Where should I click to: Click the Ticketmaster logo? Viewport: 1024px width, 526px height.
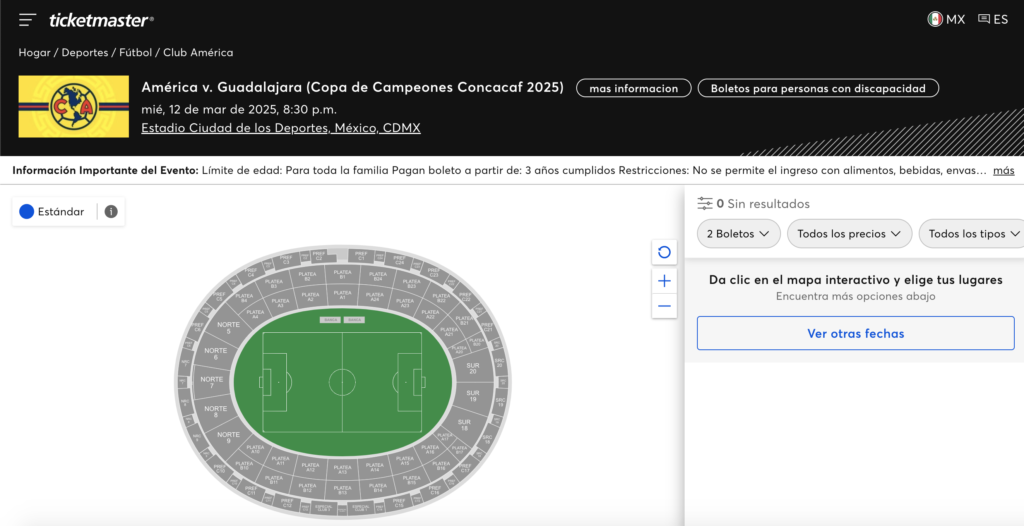pos(101,20)
